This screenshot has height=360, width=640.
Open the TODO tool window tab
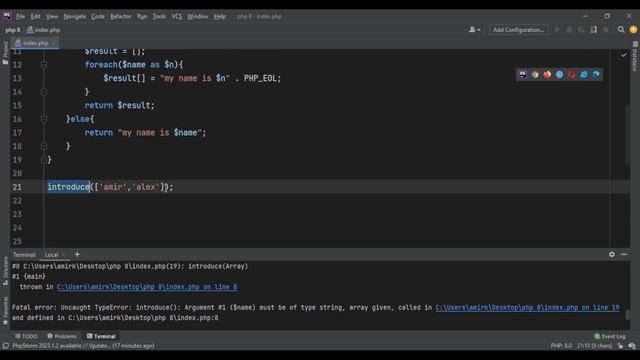26,336
